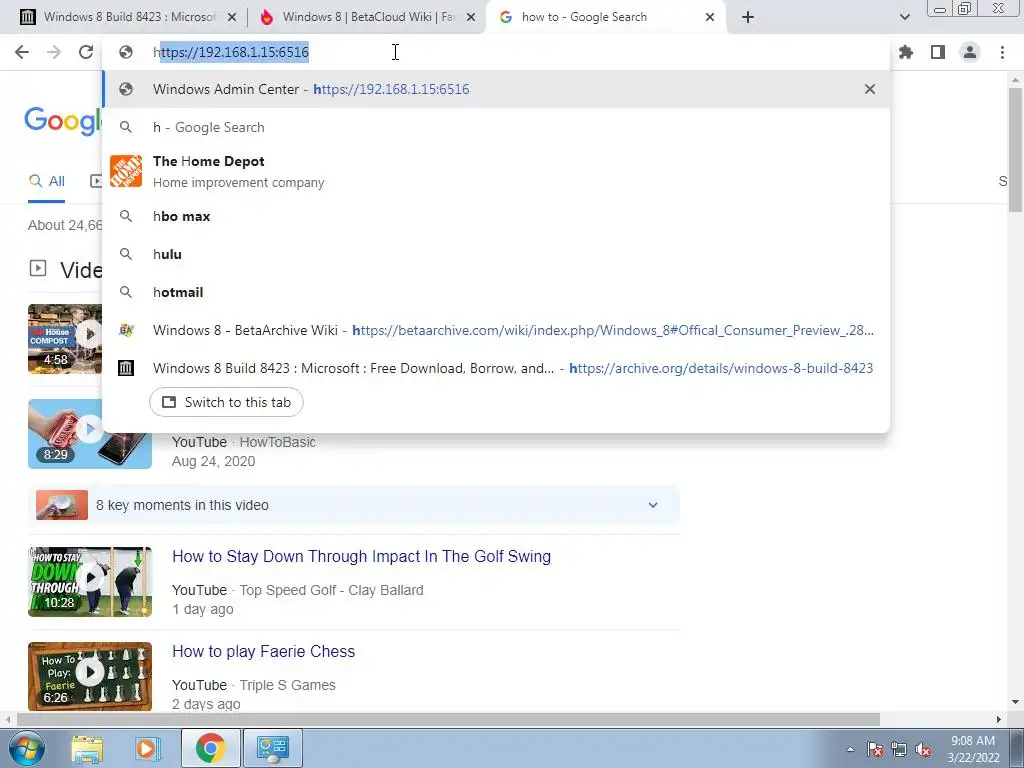Click the Home Depot logo icon
This screenshot has width=1024, height=768.
tap(125, 171)
